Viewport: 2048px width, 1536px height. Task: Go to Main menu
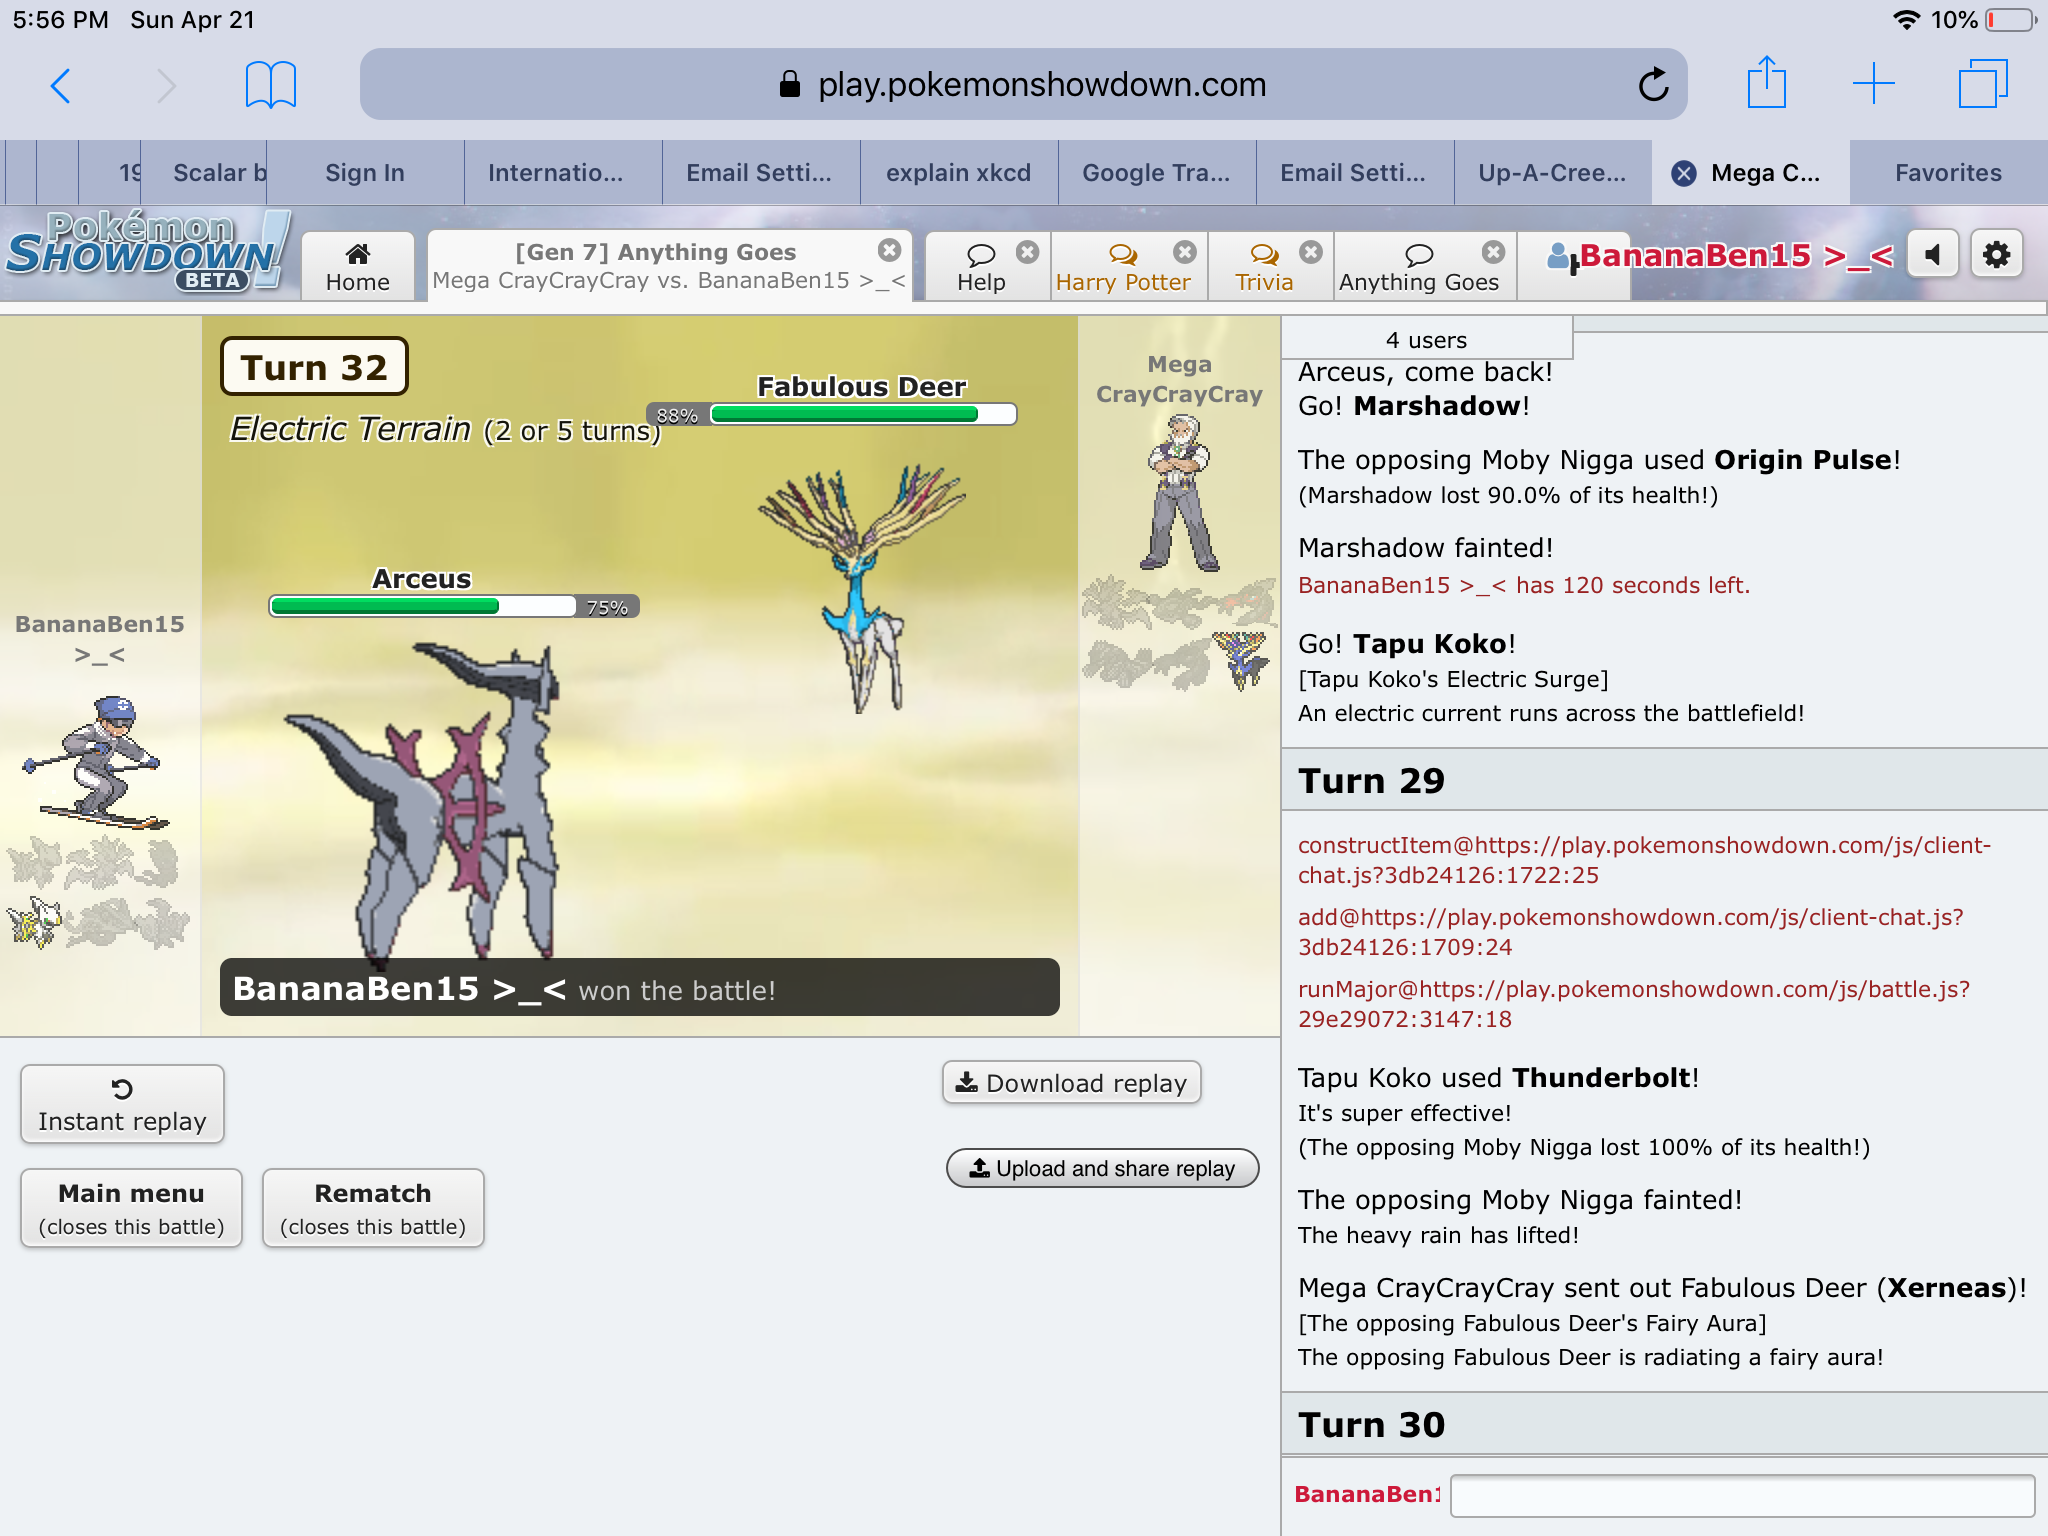pyautogui.click(x=131, y=1208)
